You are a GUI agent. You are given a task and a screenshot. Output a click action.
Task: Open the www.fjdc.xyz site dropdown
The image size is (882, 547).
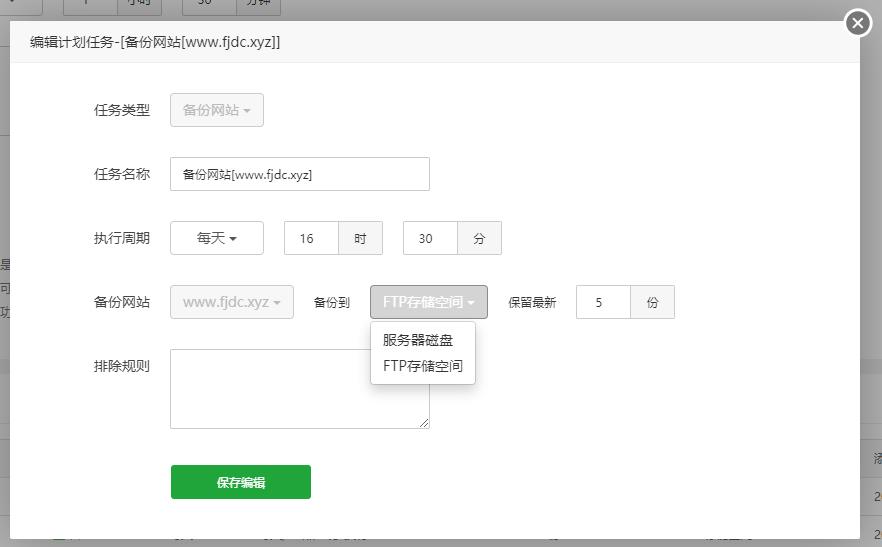[232, 302]
